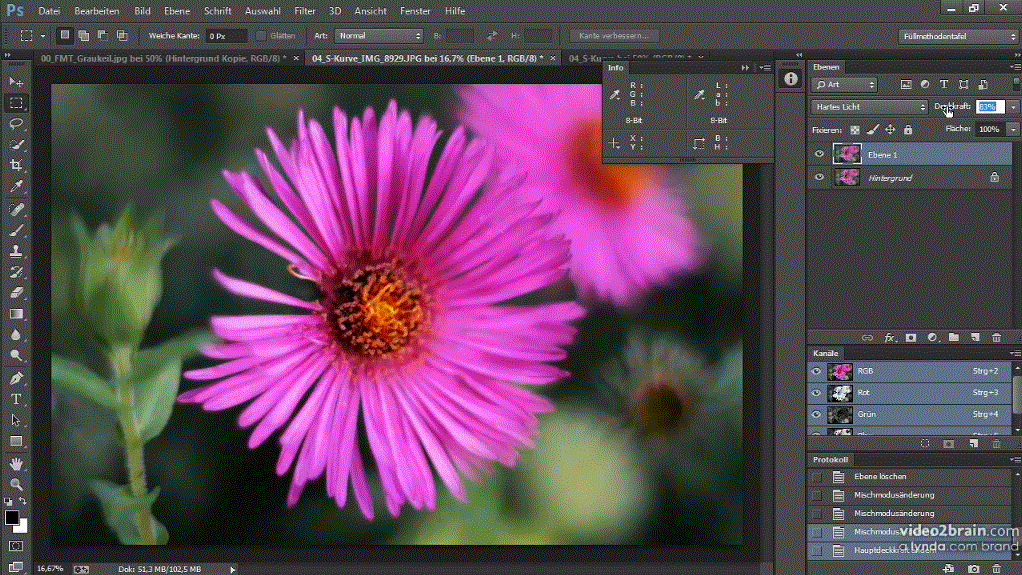Image resolution: width=1022 pixels, height=575 pixels.
Task: Select the Eyedropper tool
Action: click(x=16, y=186)
